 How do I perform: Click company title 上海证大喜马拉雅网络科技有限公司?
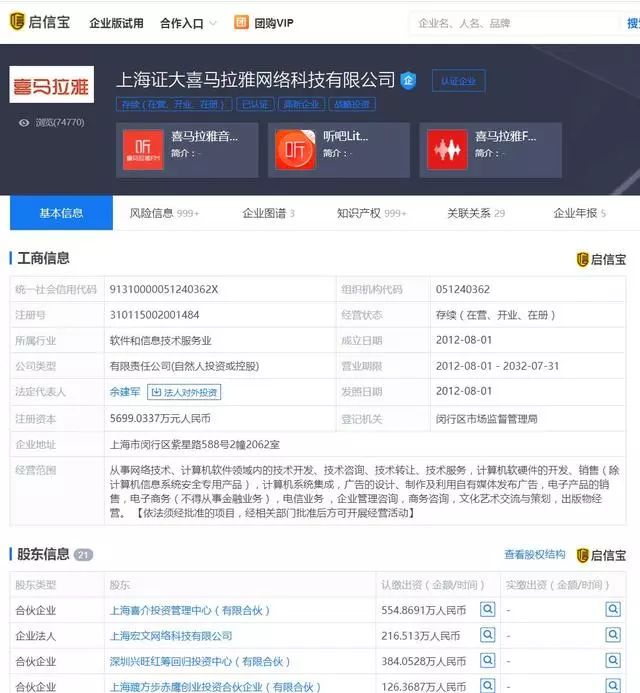[255, 80]
